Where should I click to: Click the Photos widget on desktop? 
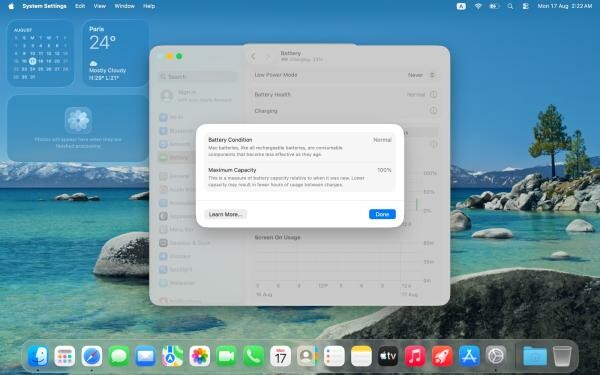click(78, 128)
